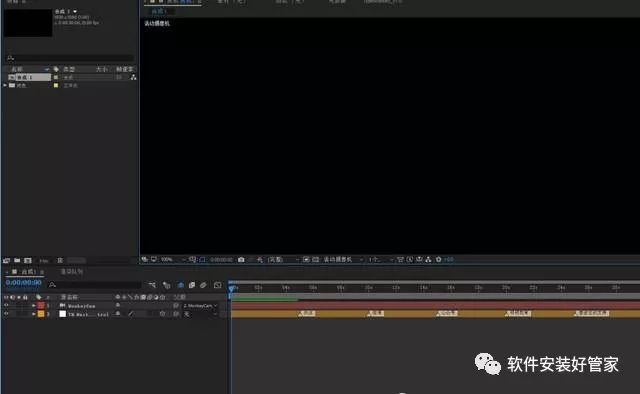Toggle shy switch for MonkeyCam layer
The width and height of the screenshot is (640, 394).
click(x=118, y=305)
